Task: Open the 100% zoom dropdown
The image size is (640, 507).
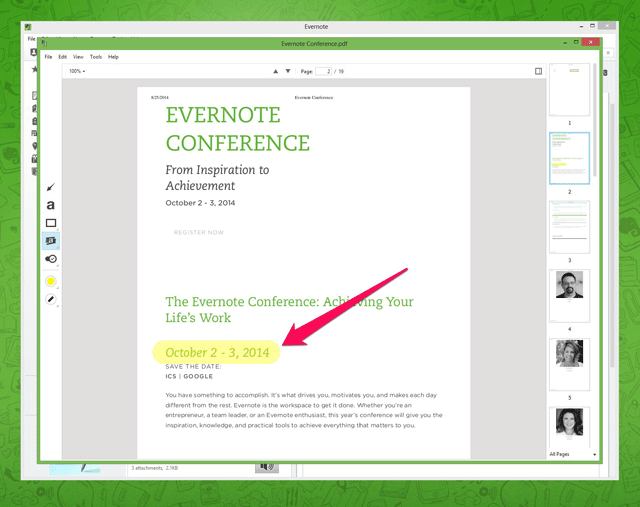Action: coord(77,71)
